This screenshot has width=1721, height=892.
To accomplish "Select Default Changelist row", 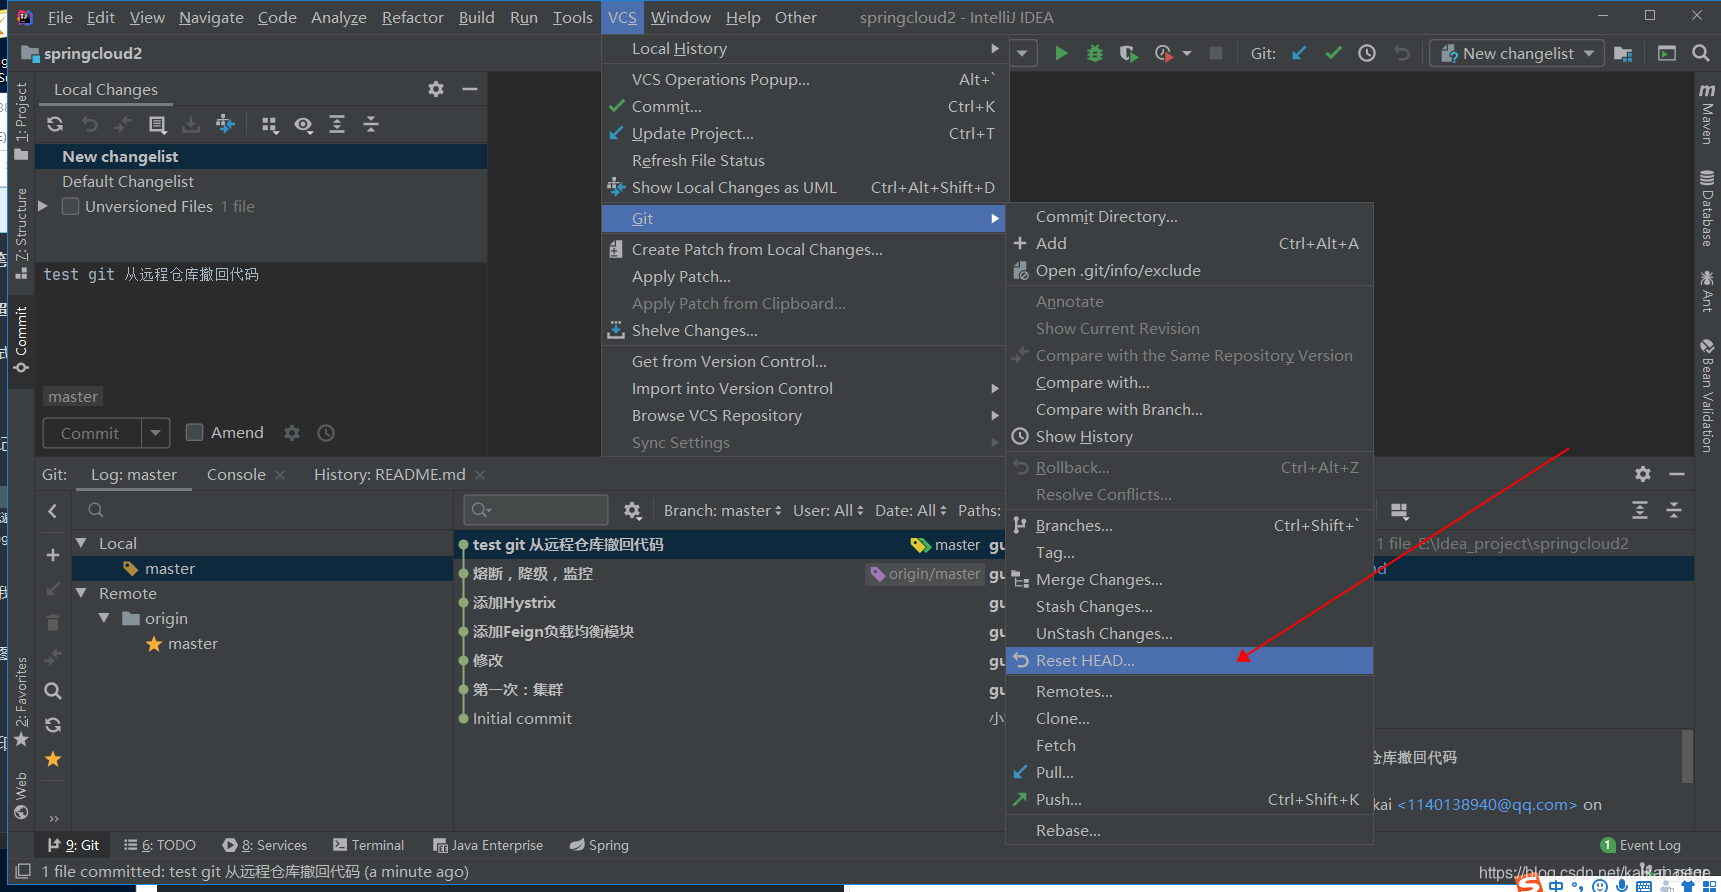I will tap(261, 181).
